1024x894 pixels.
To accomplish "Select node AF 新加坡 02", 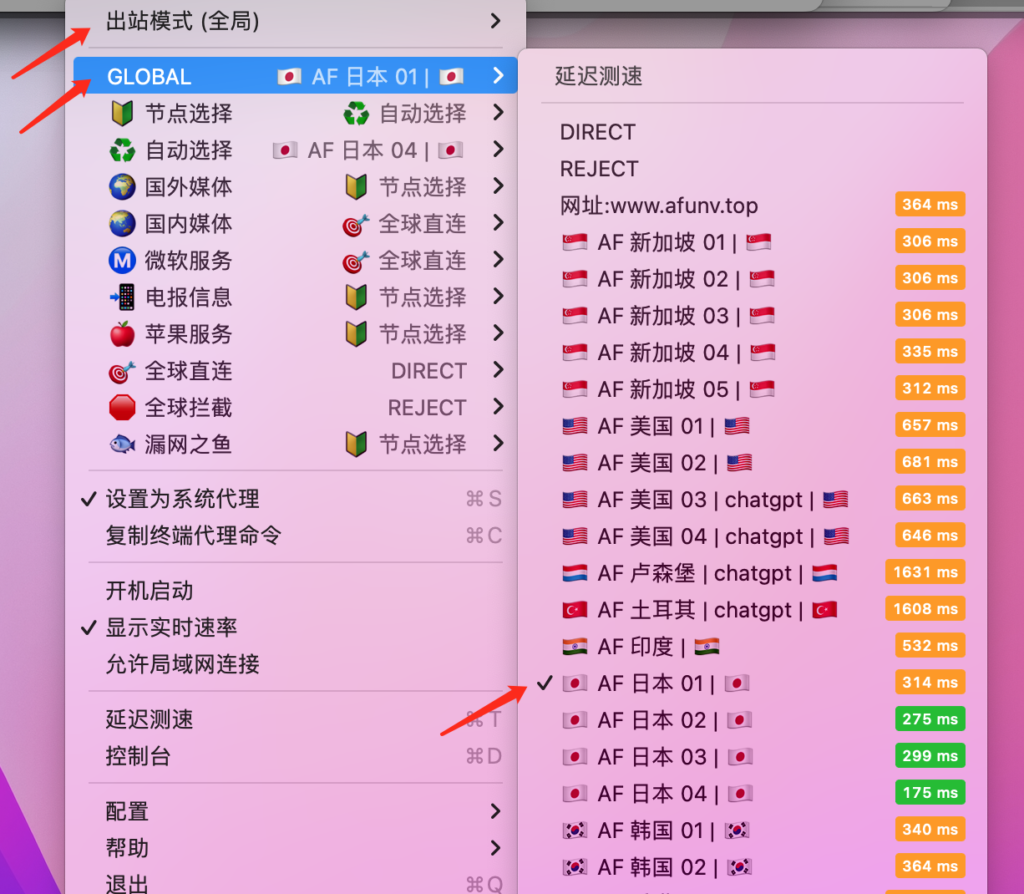I will point(752,279).
